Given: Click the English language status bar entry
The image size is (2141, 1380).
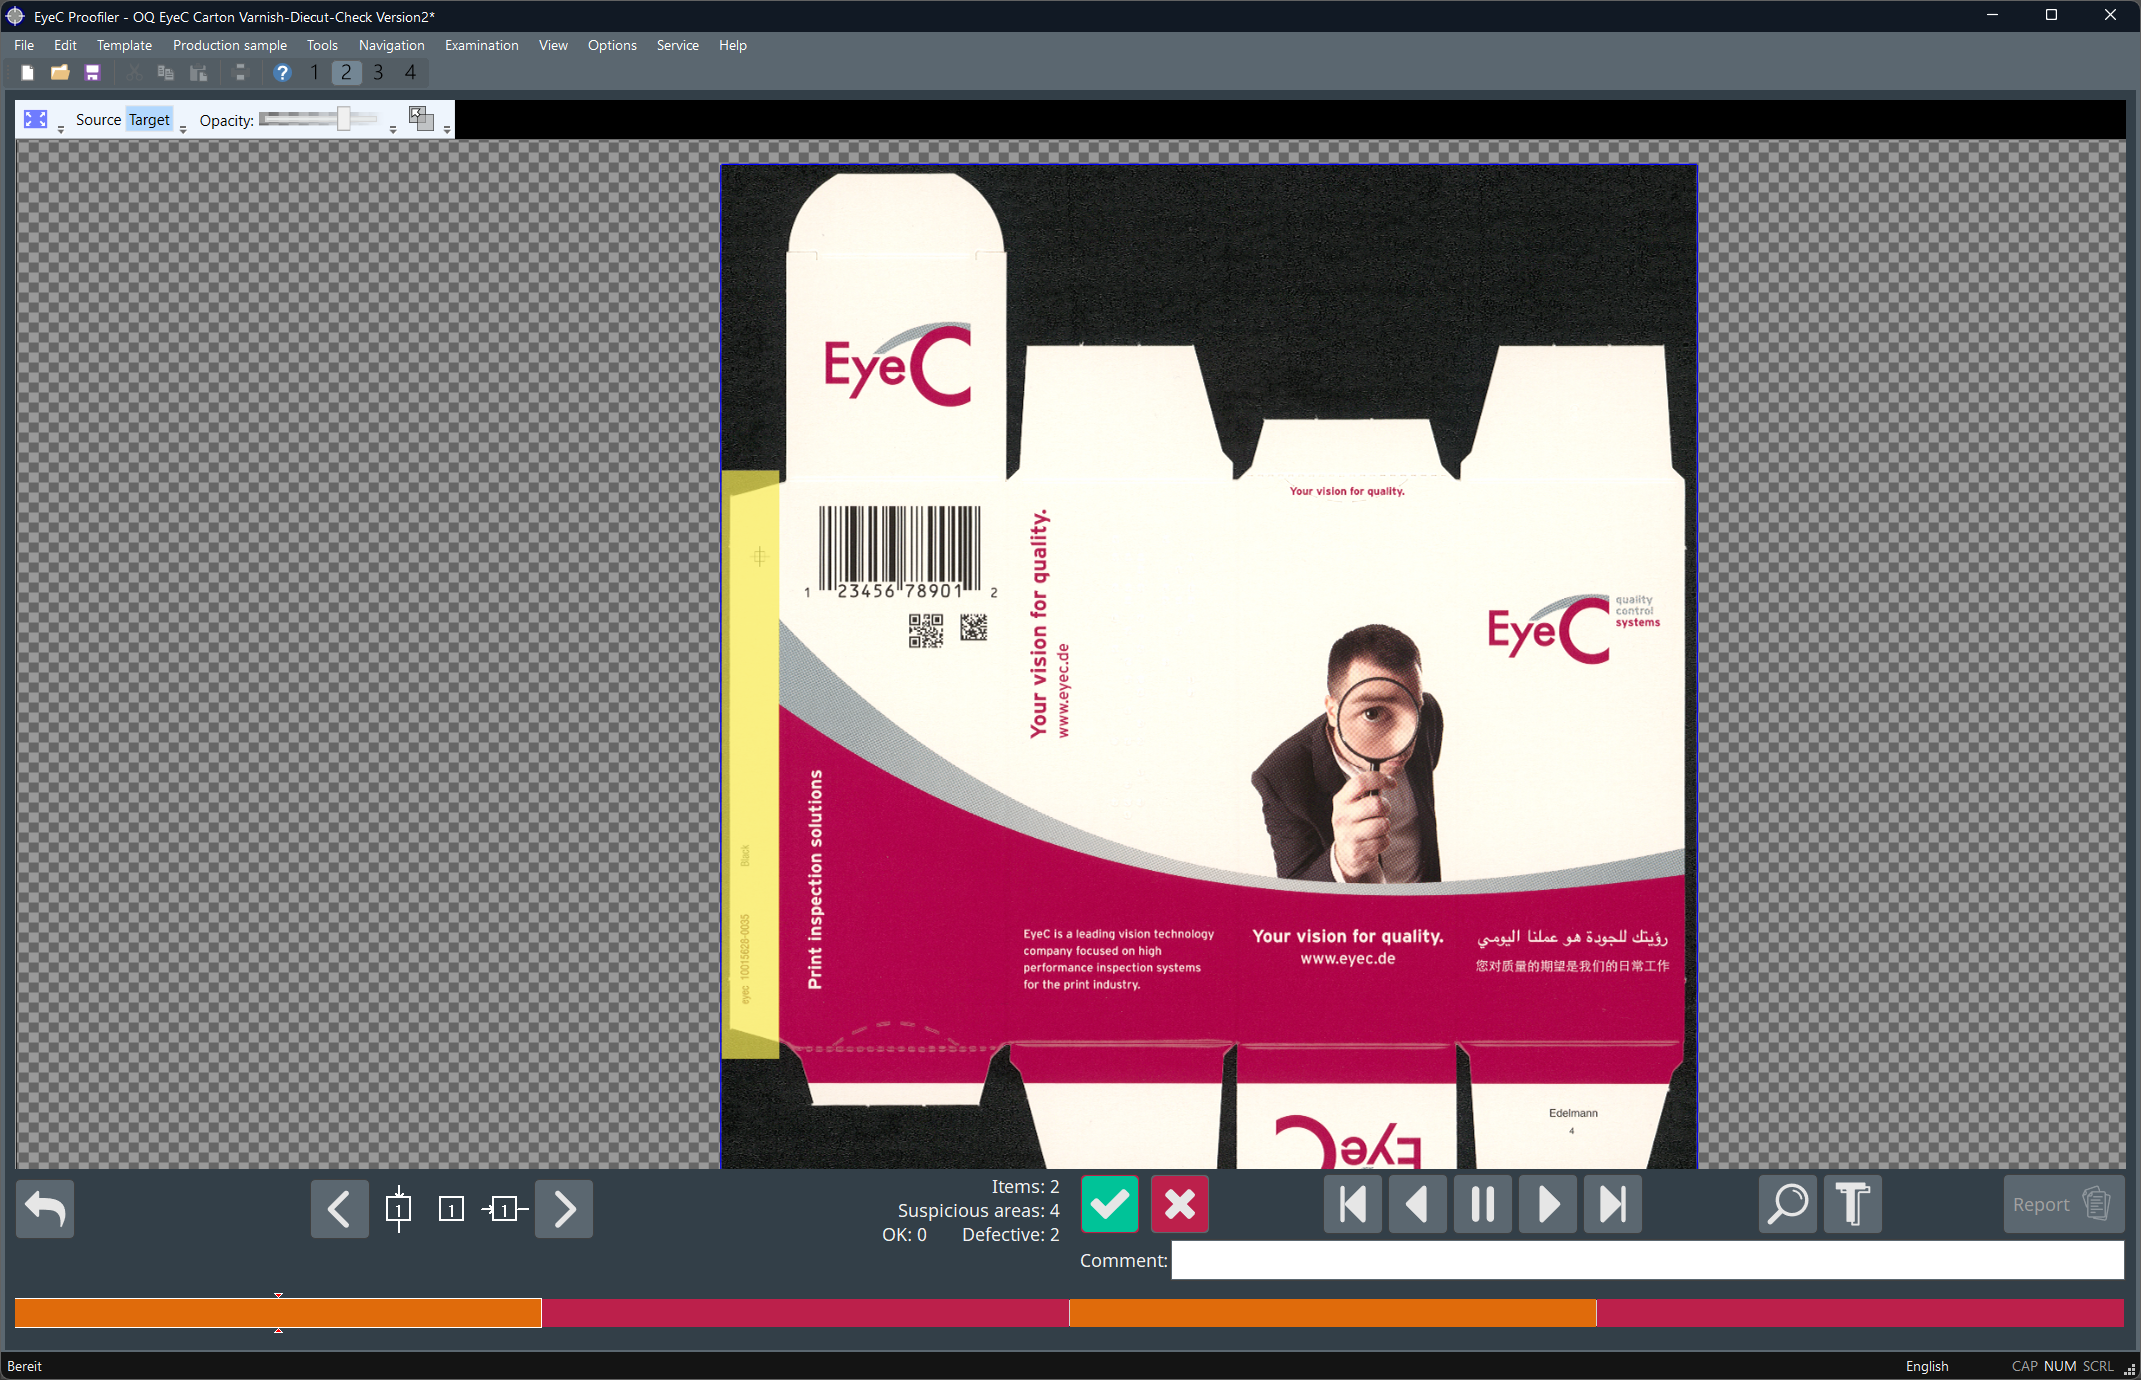Looking at the screenshot, I should click(1927, 1366).
